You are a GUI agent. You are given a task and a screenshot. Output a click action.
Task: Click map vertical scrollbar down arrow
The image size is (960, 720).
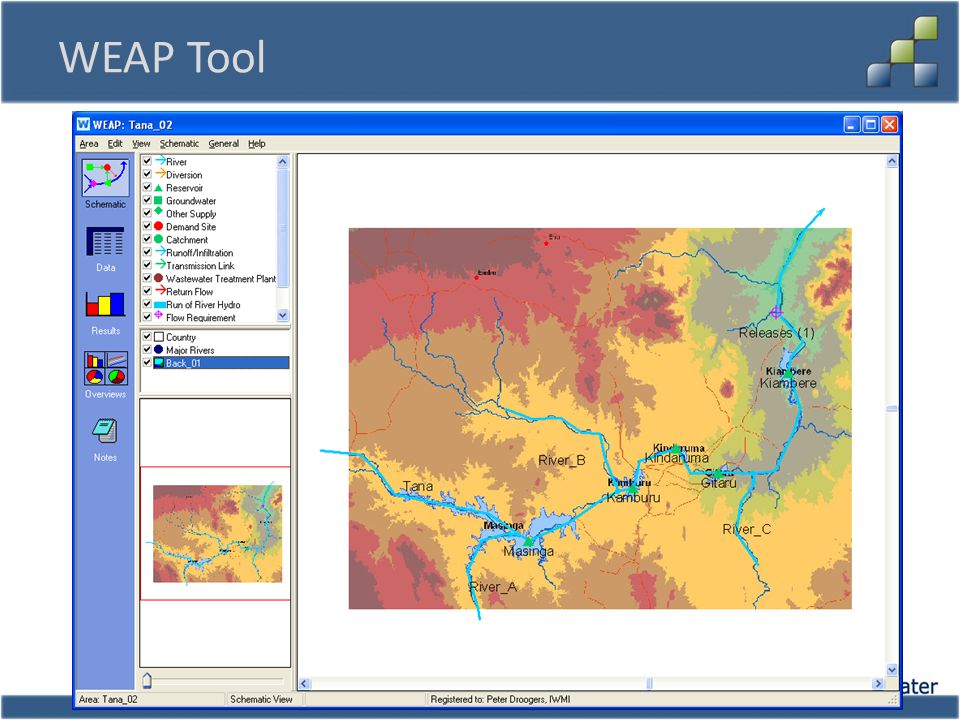[x=892, y=670]
